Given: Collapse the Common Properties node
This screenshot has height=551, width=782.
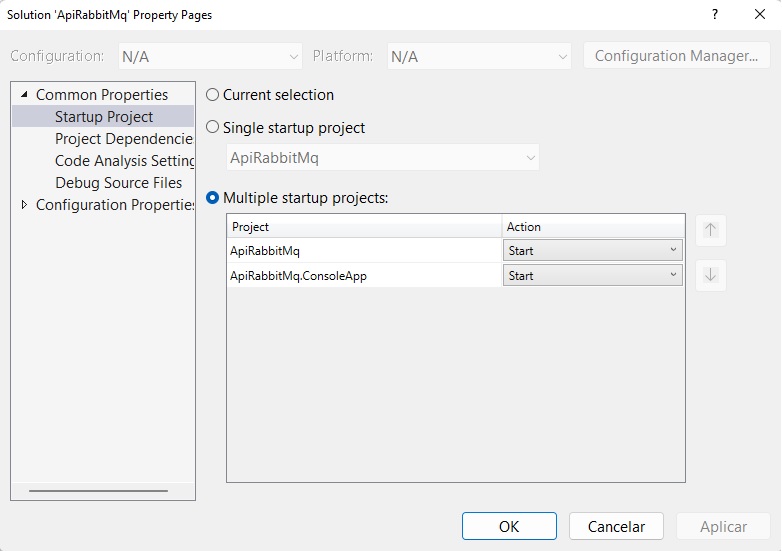Looking at the screenshot, I should click(24, 94).
